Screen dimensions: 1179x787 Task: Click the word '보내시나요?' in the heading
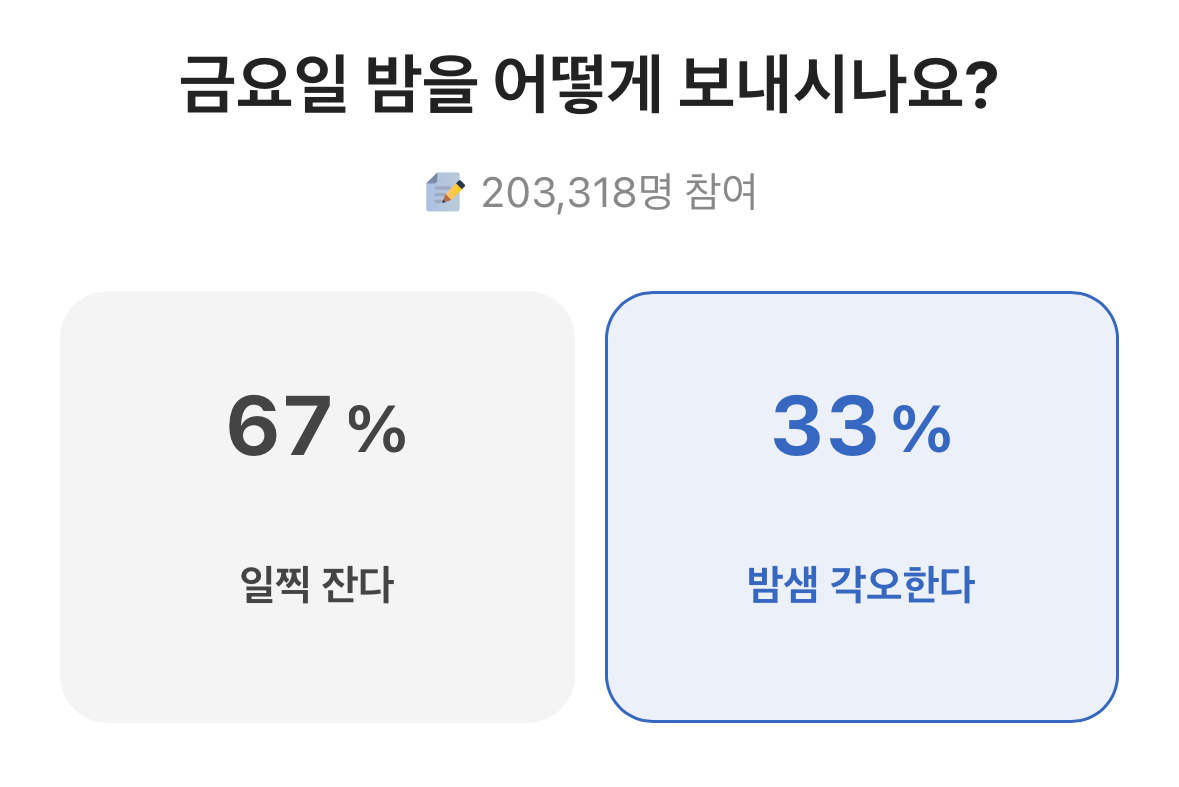coord(834,85)
